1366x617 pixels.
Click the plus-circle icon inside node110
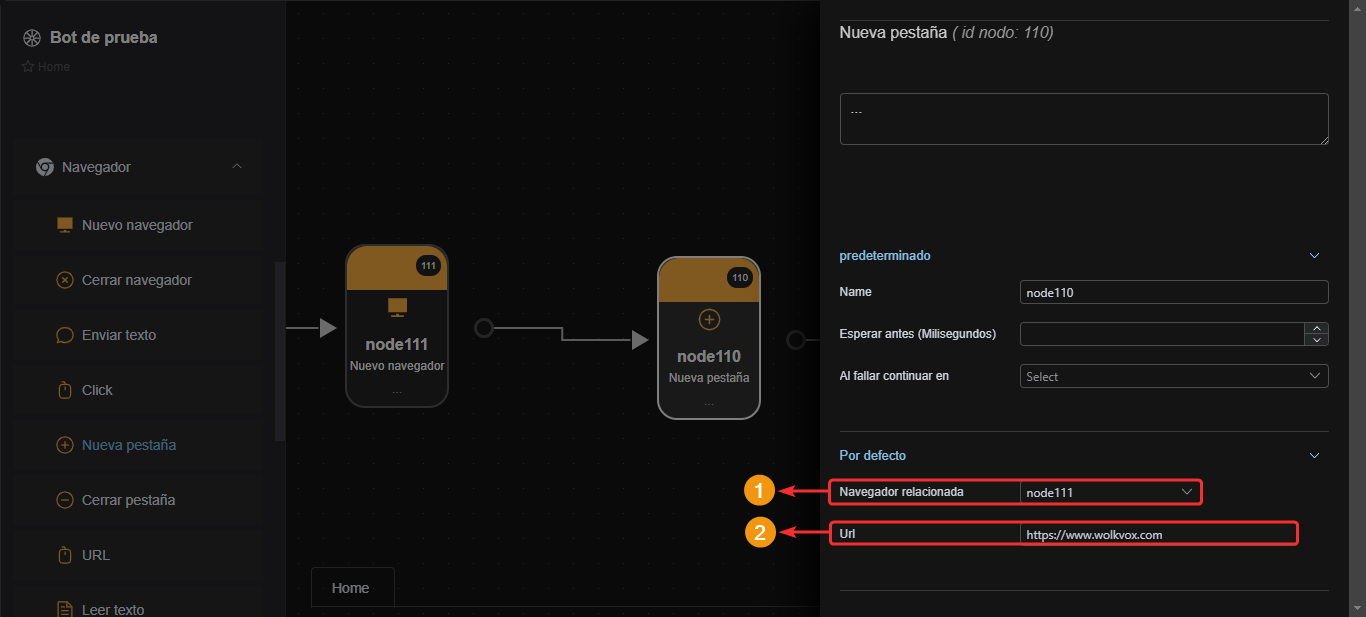click(709, 319)
